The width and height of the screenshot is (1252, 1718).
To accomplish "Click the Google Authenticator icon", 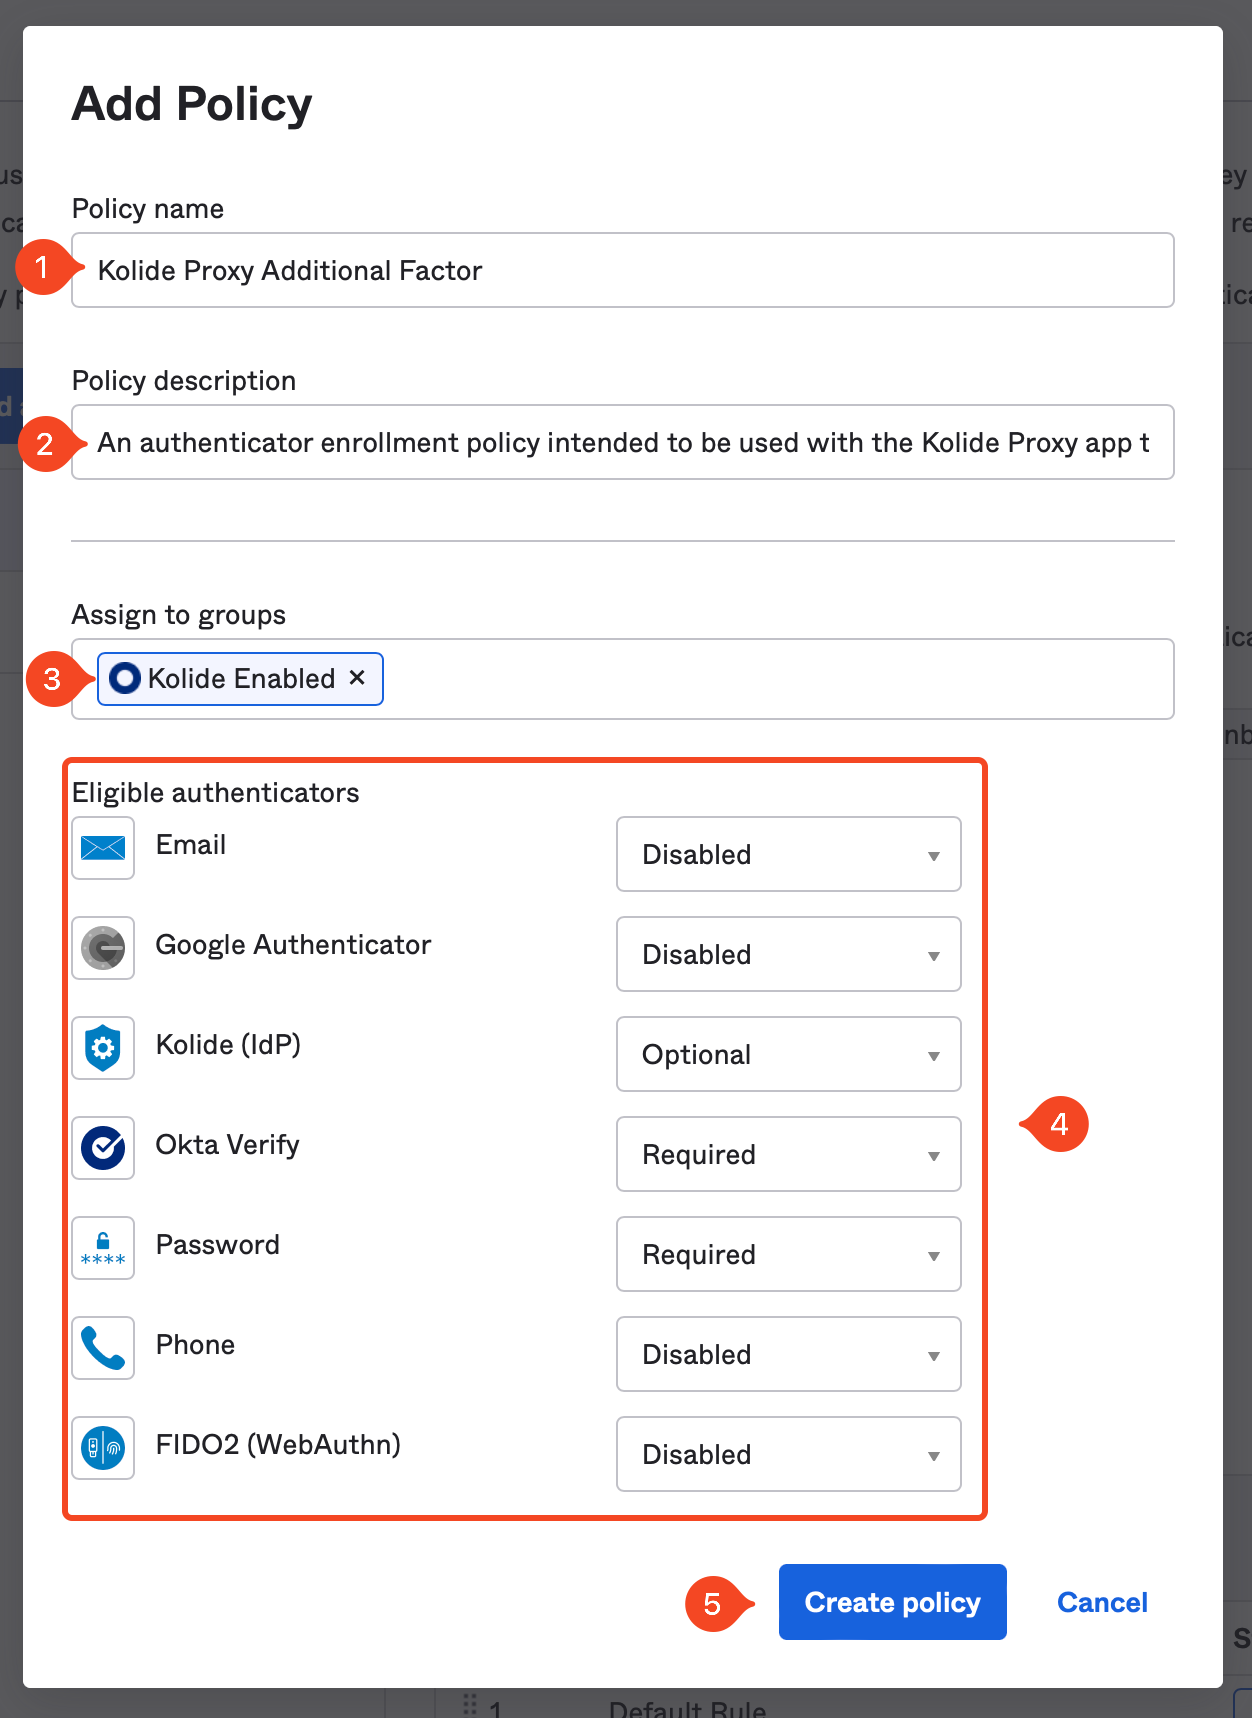I will click(x=103, y=948).
